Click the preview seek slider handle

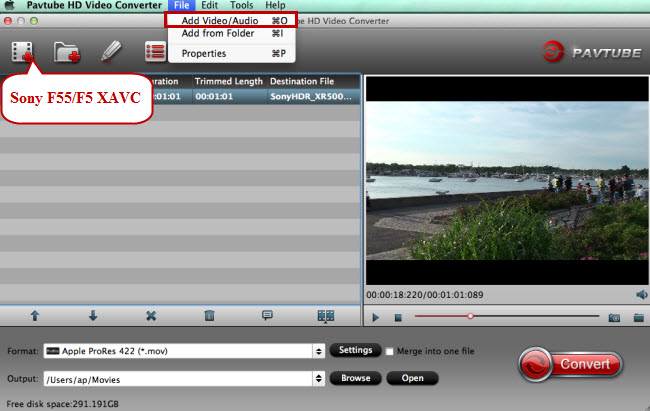point(470,316)
